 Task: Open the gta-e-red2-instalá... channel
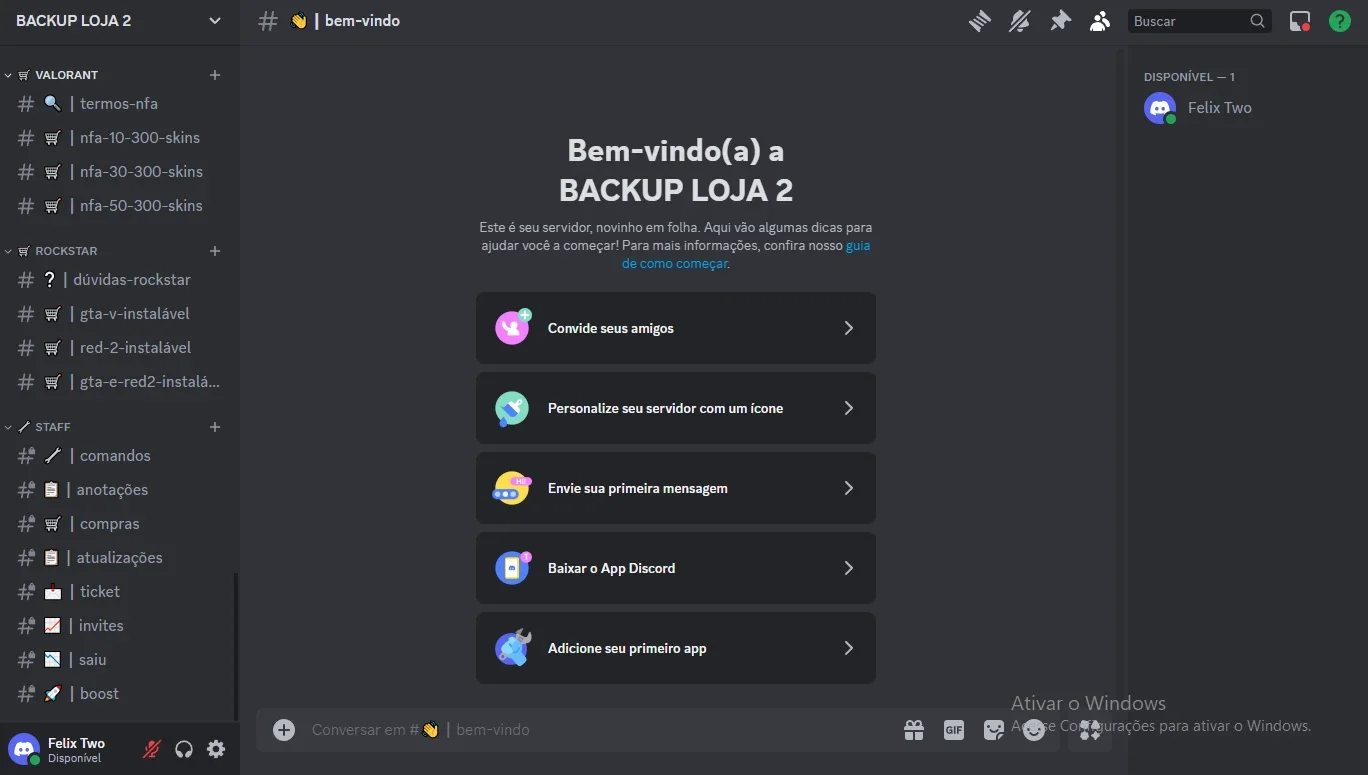point(120,382)
